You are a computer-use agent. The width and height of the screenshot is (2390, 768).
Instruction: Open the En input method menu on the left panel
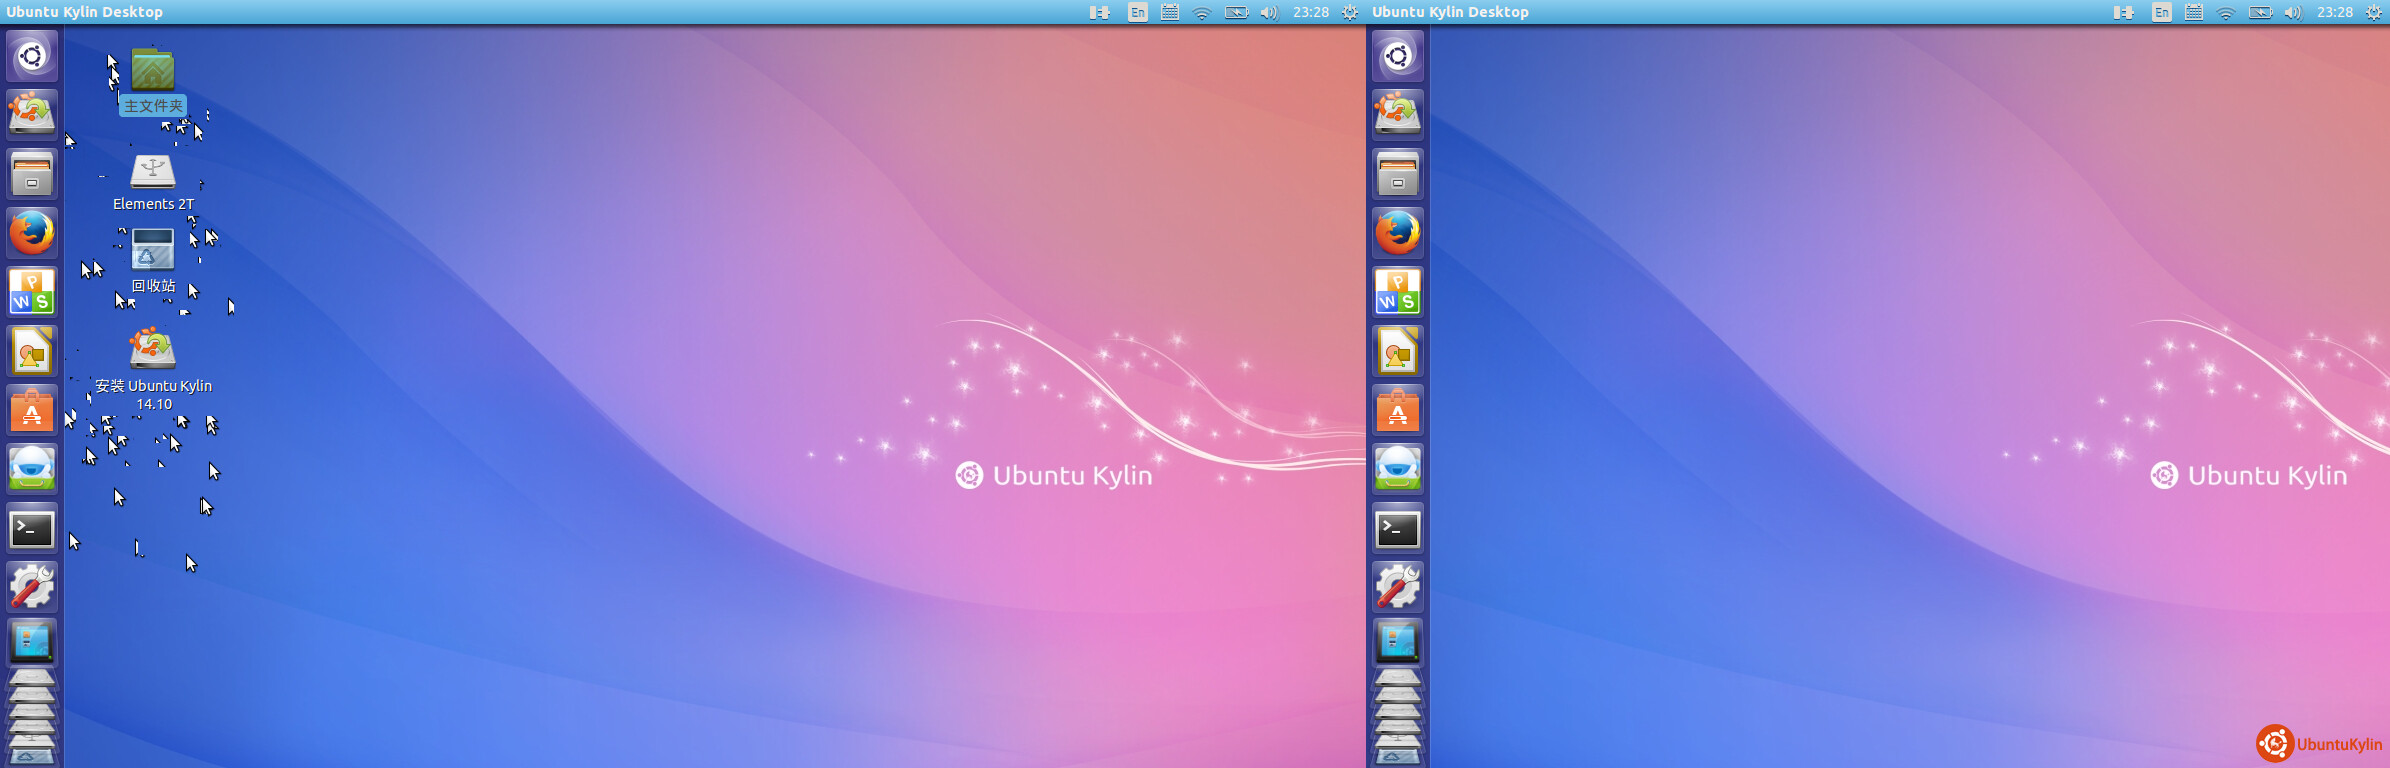click(1137, 12)
